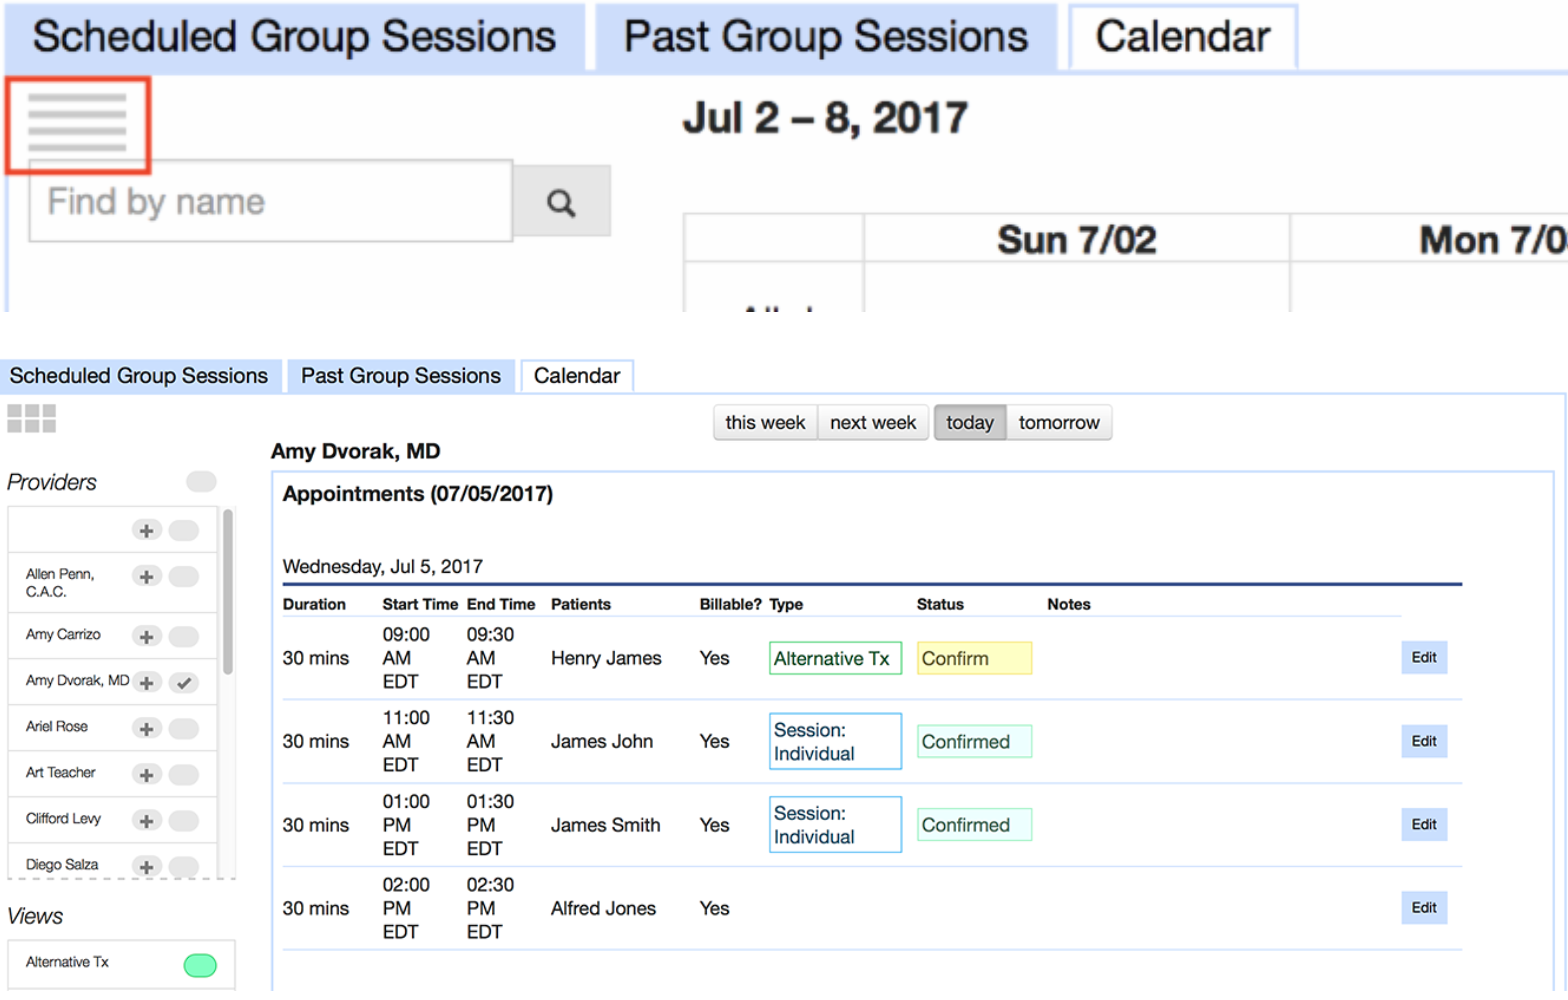Click the list view hamburger icon above search
The height and width of the screenshot is (1000, 1568).
point(77,123)
